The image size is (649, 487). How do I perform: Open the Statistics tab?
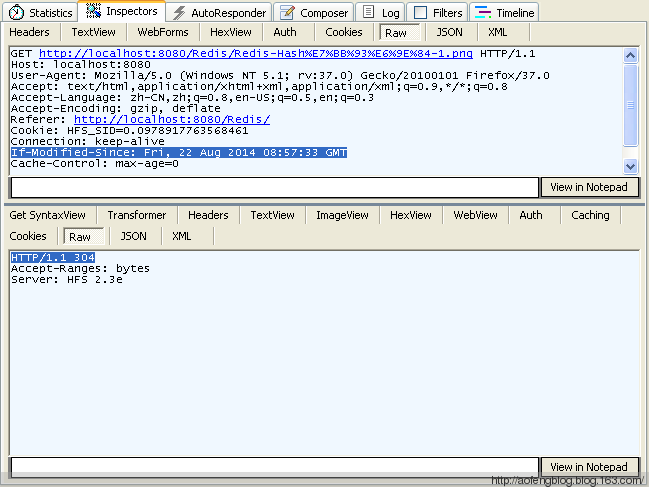click(x=42, y=13)
